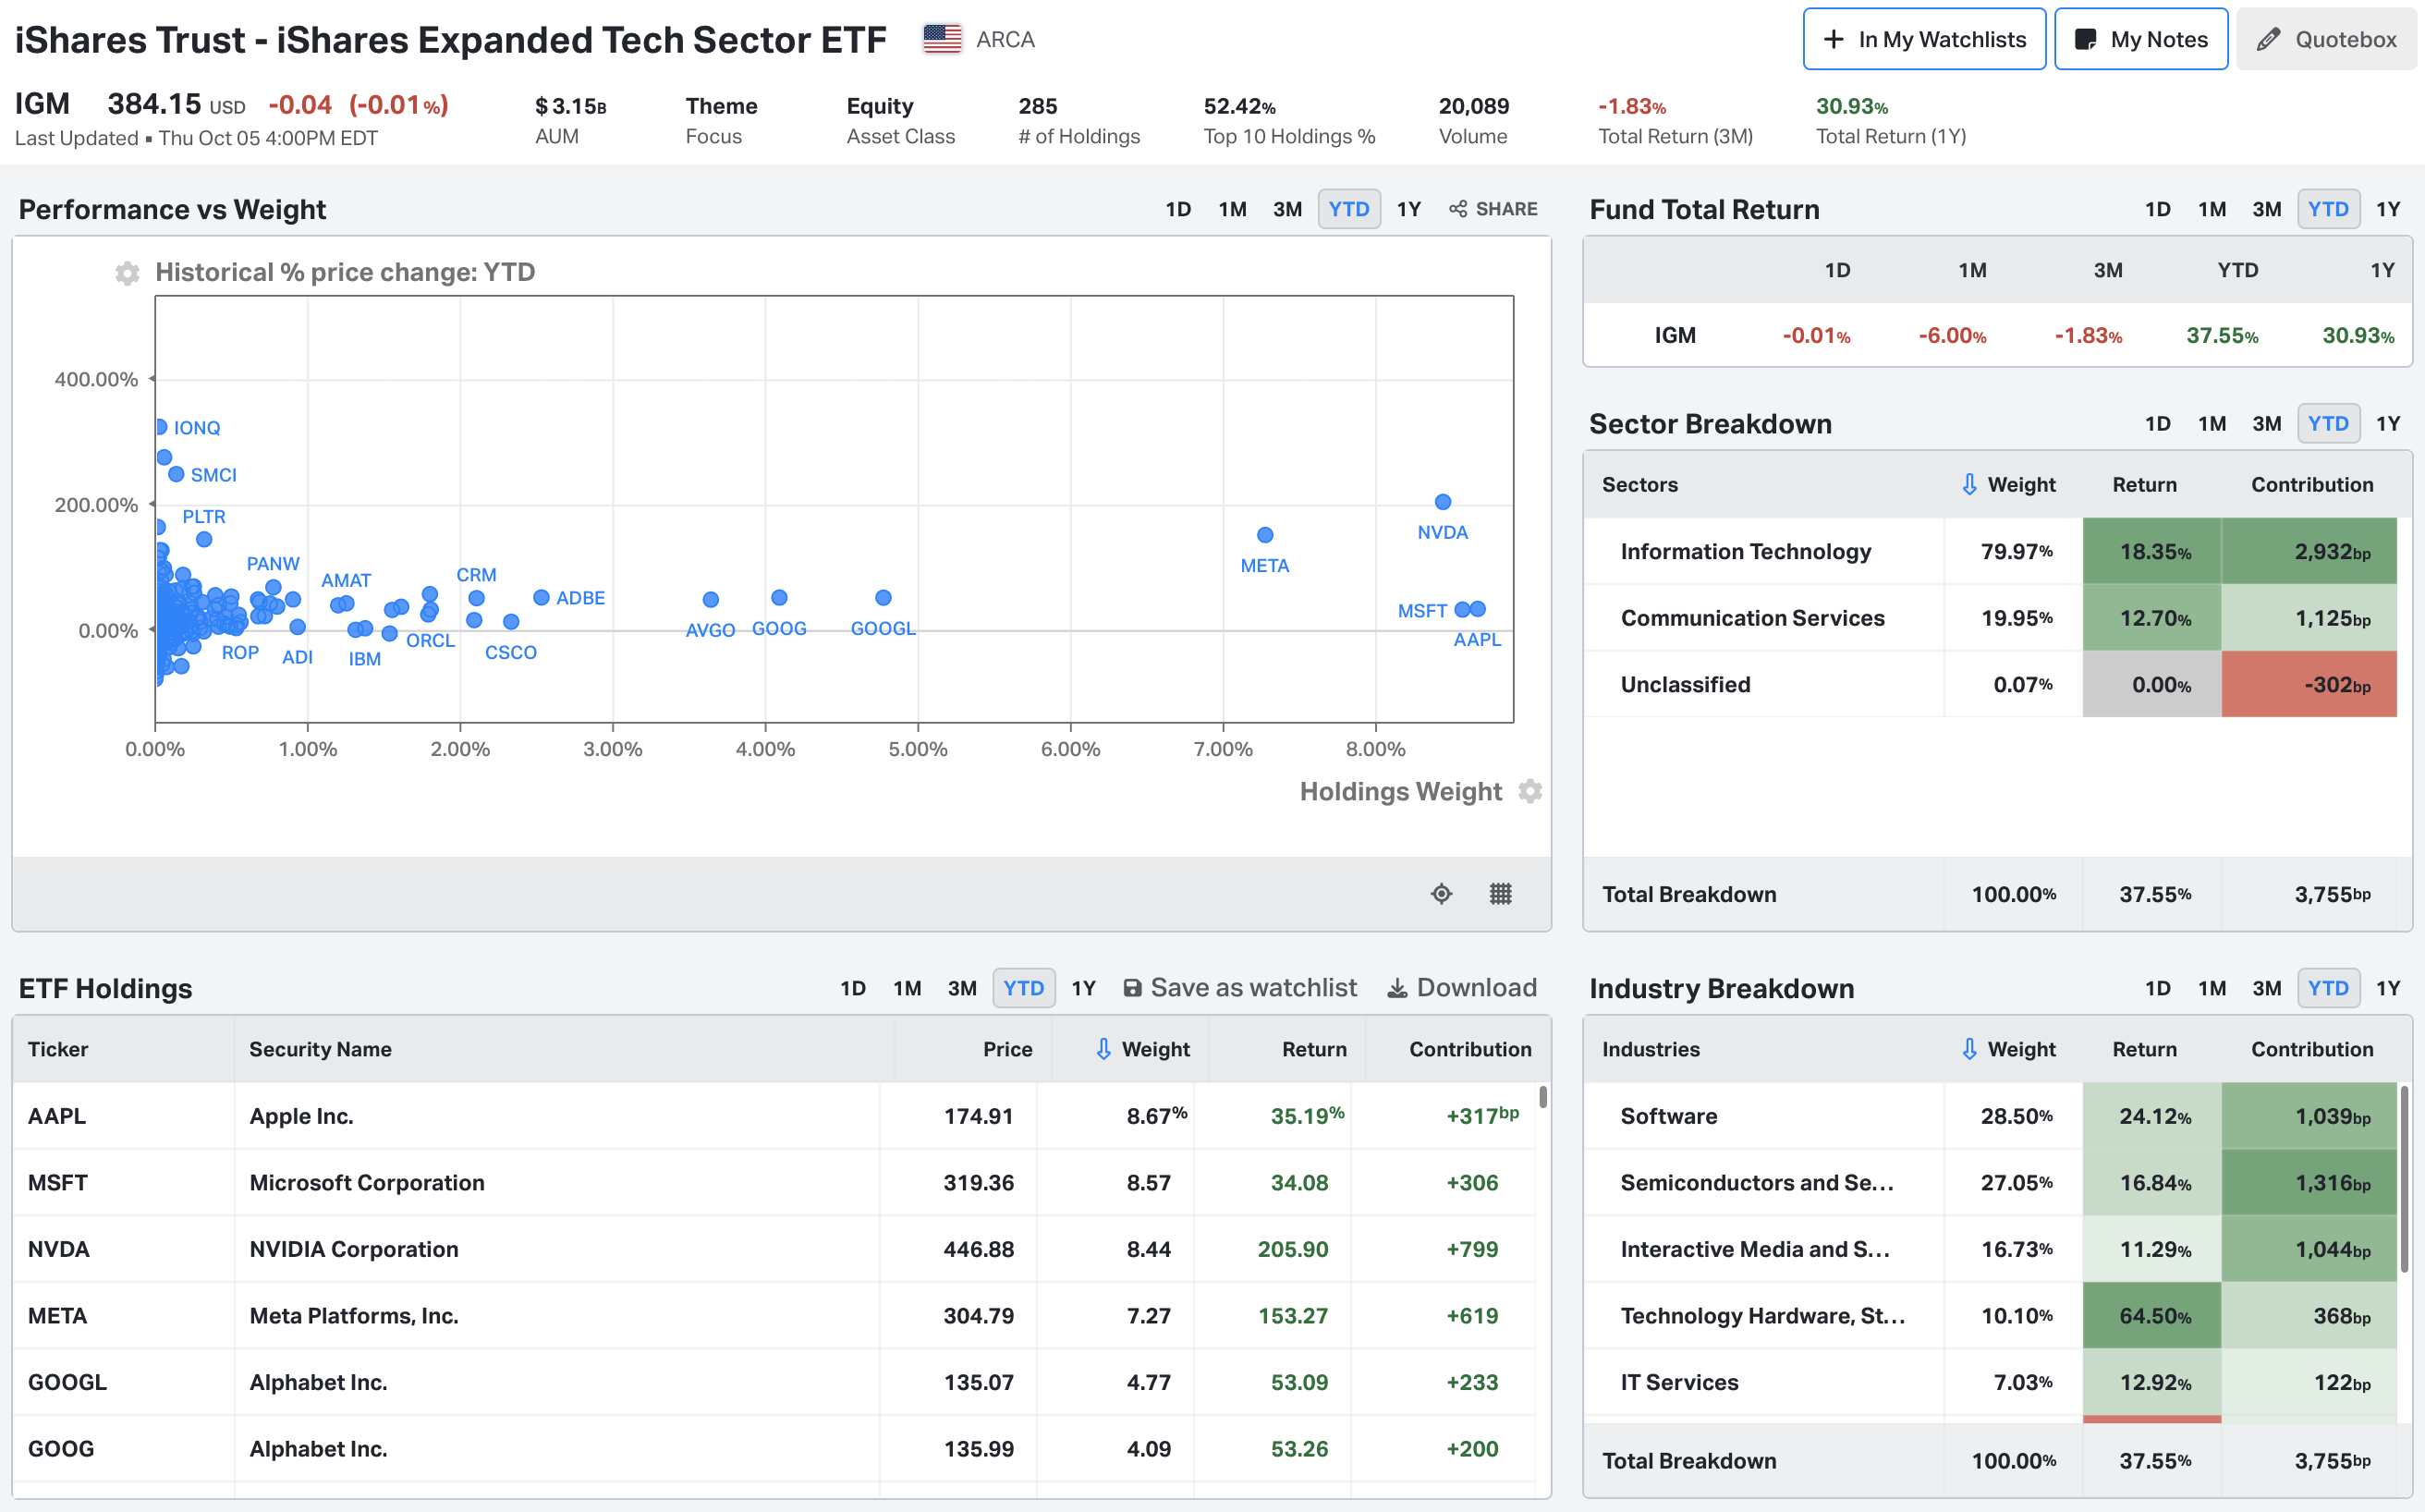Click the AAPL ticker in ETF Holdings
Screen dimensions: 2425x1512
[57, 1116]
